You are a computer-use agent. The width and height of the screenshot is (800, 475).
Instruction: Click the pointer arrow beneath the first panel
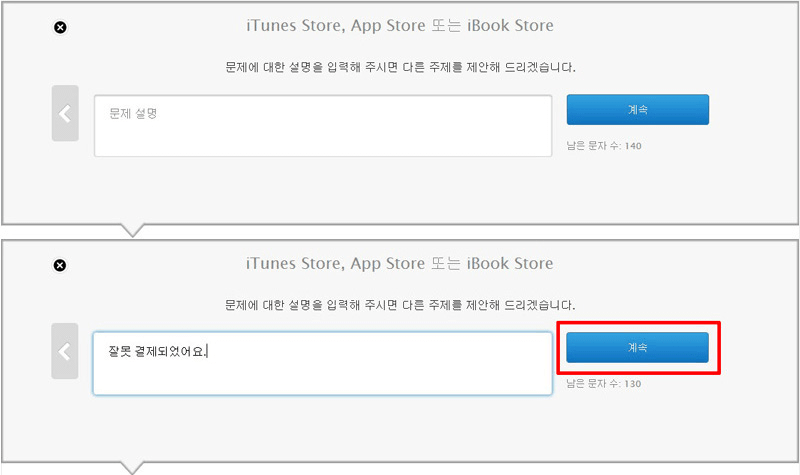pos(133,230)
